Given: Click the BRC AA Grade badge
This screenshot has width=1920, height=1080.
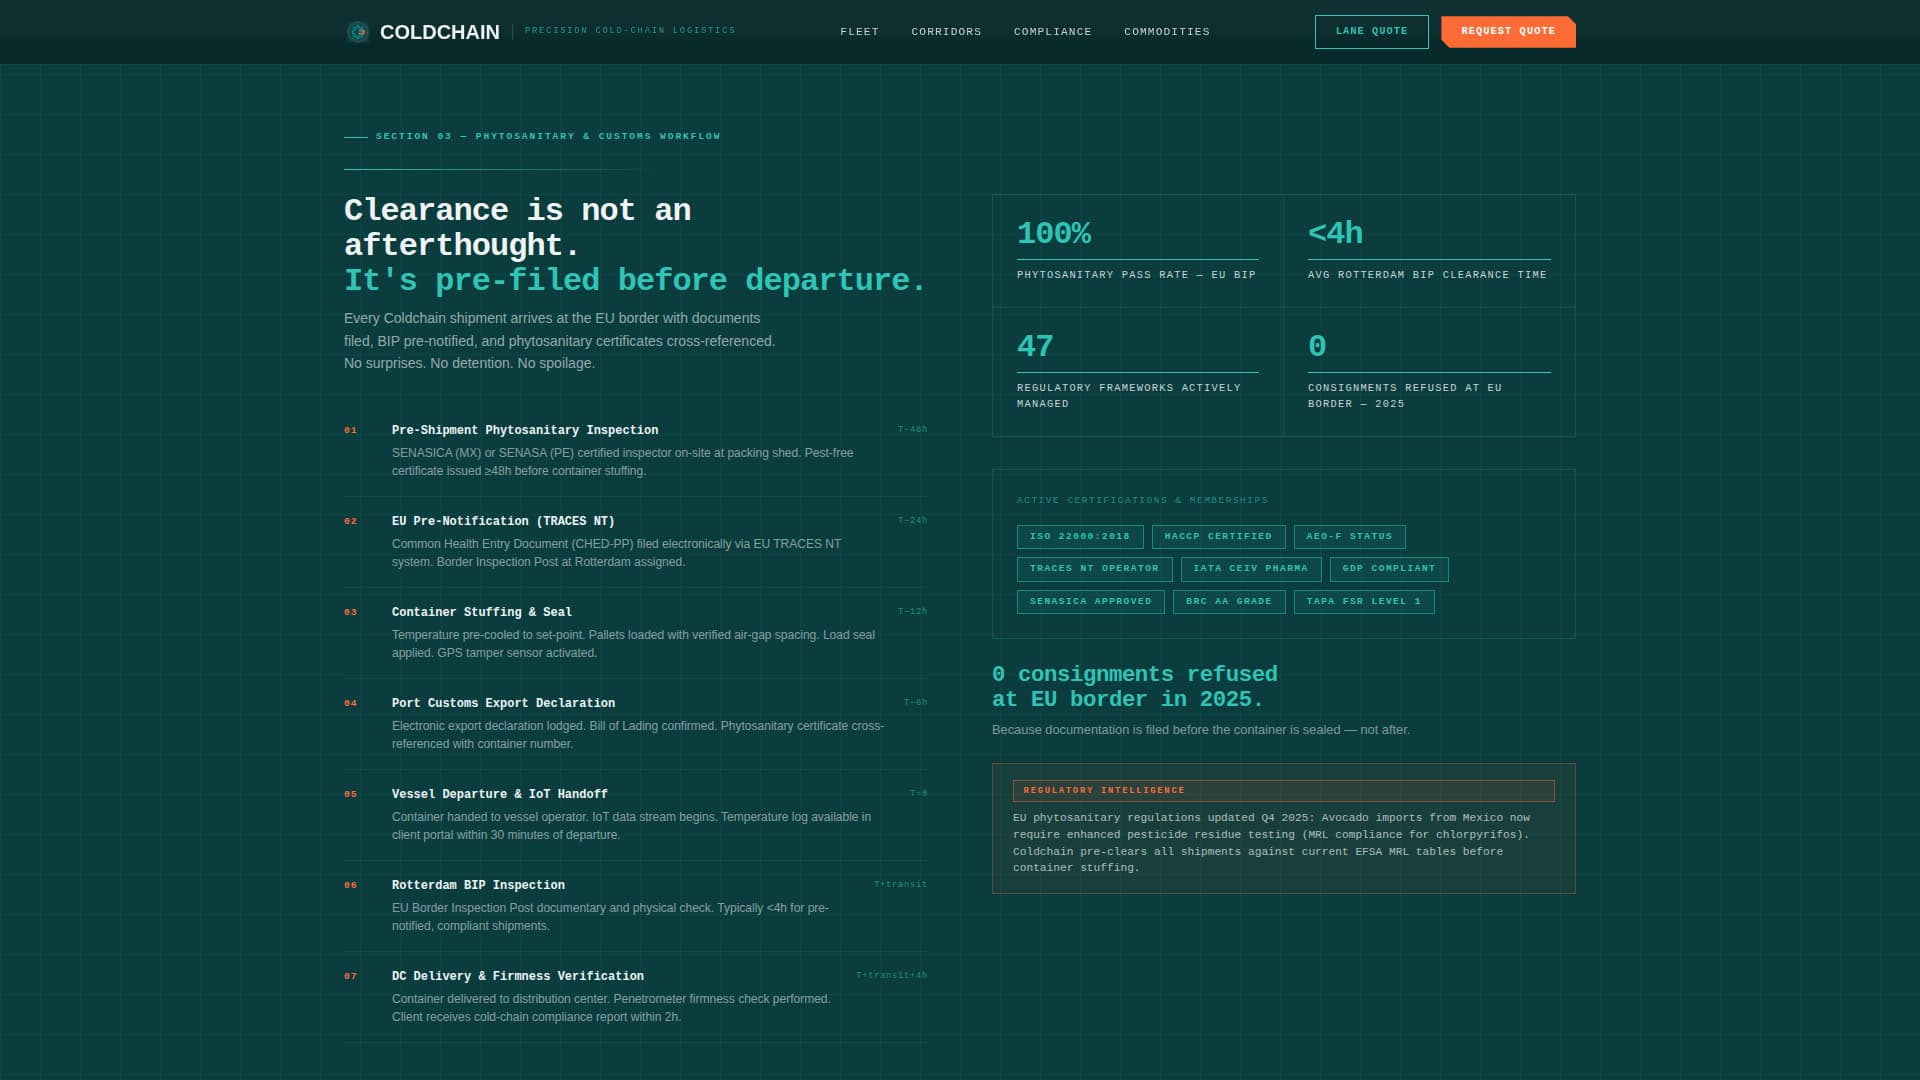Looking at the screenshot, I should [x=1228, y=602].
